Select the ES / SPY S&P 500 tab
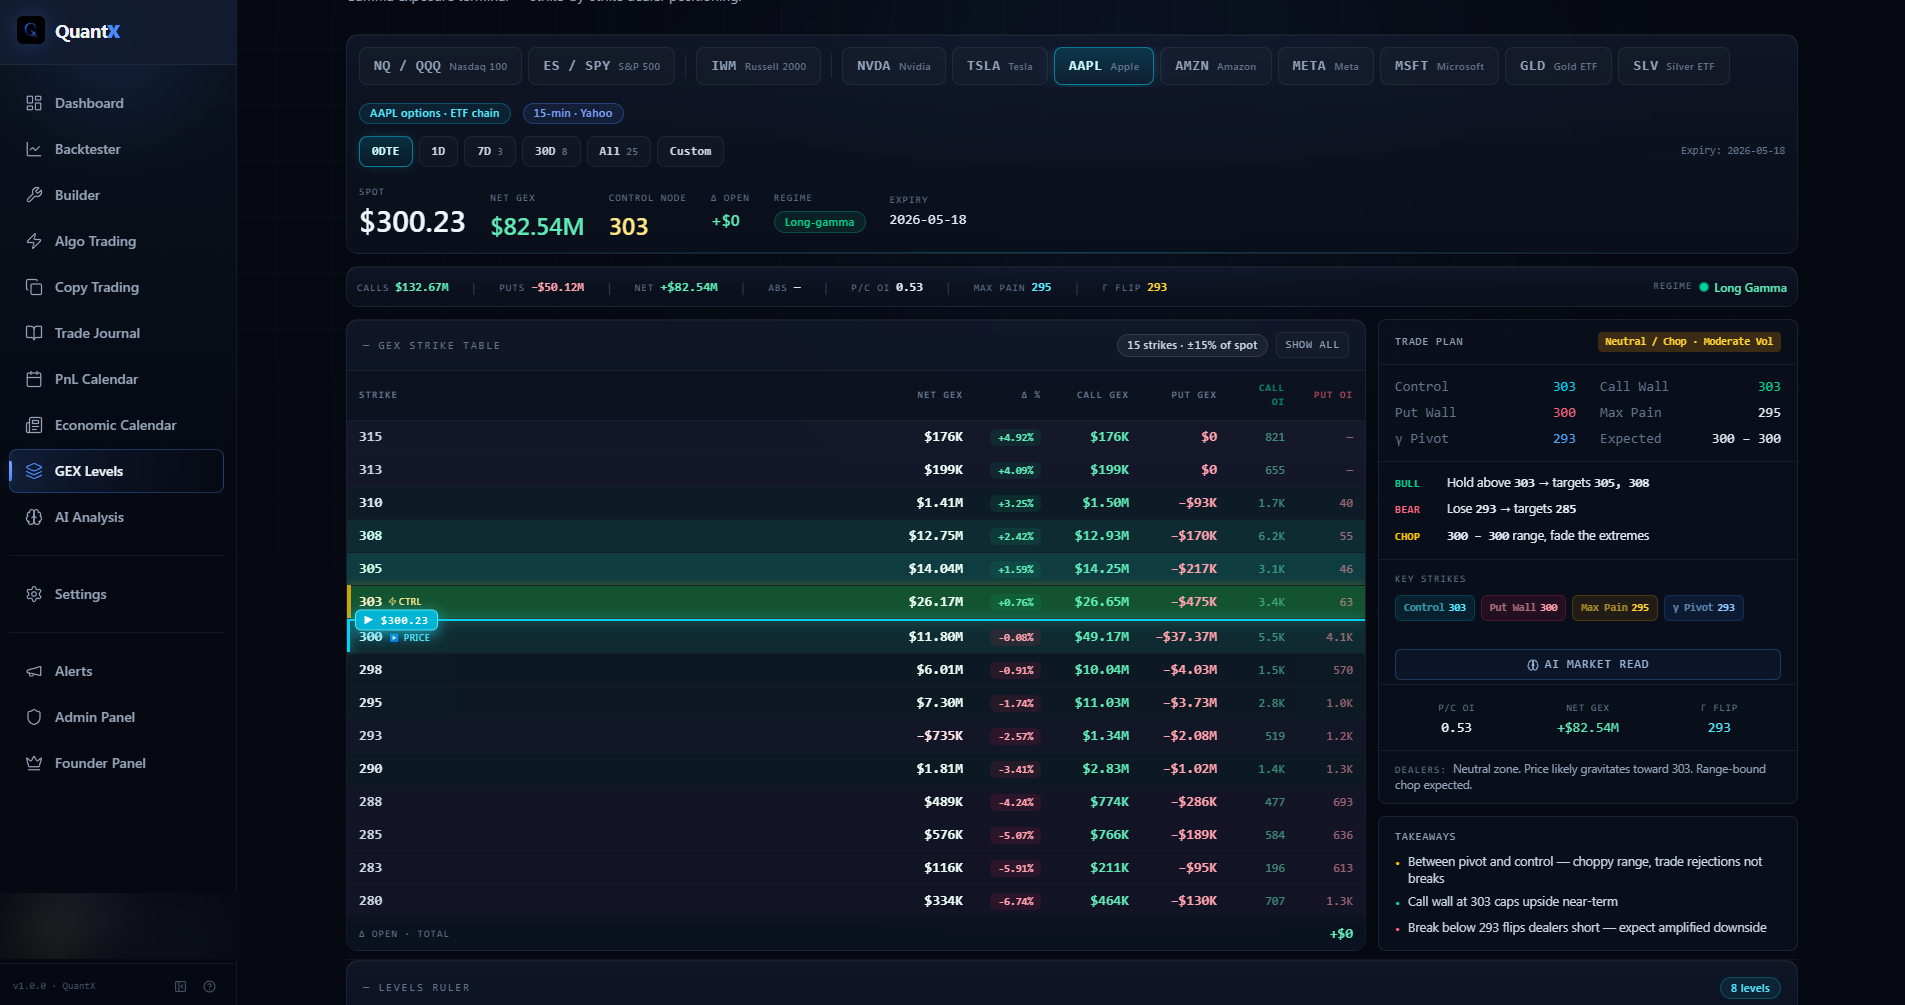This screenshot has height=1005, width=1905. (601, 66)
